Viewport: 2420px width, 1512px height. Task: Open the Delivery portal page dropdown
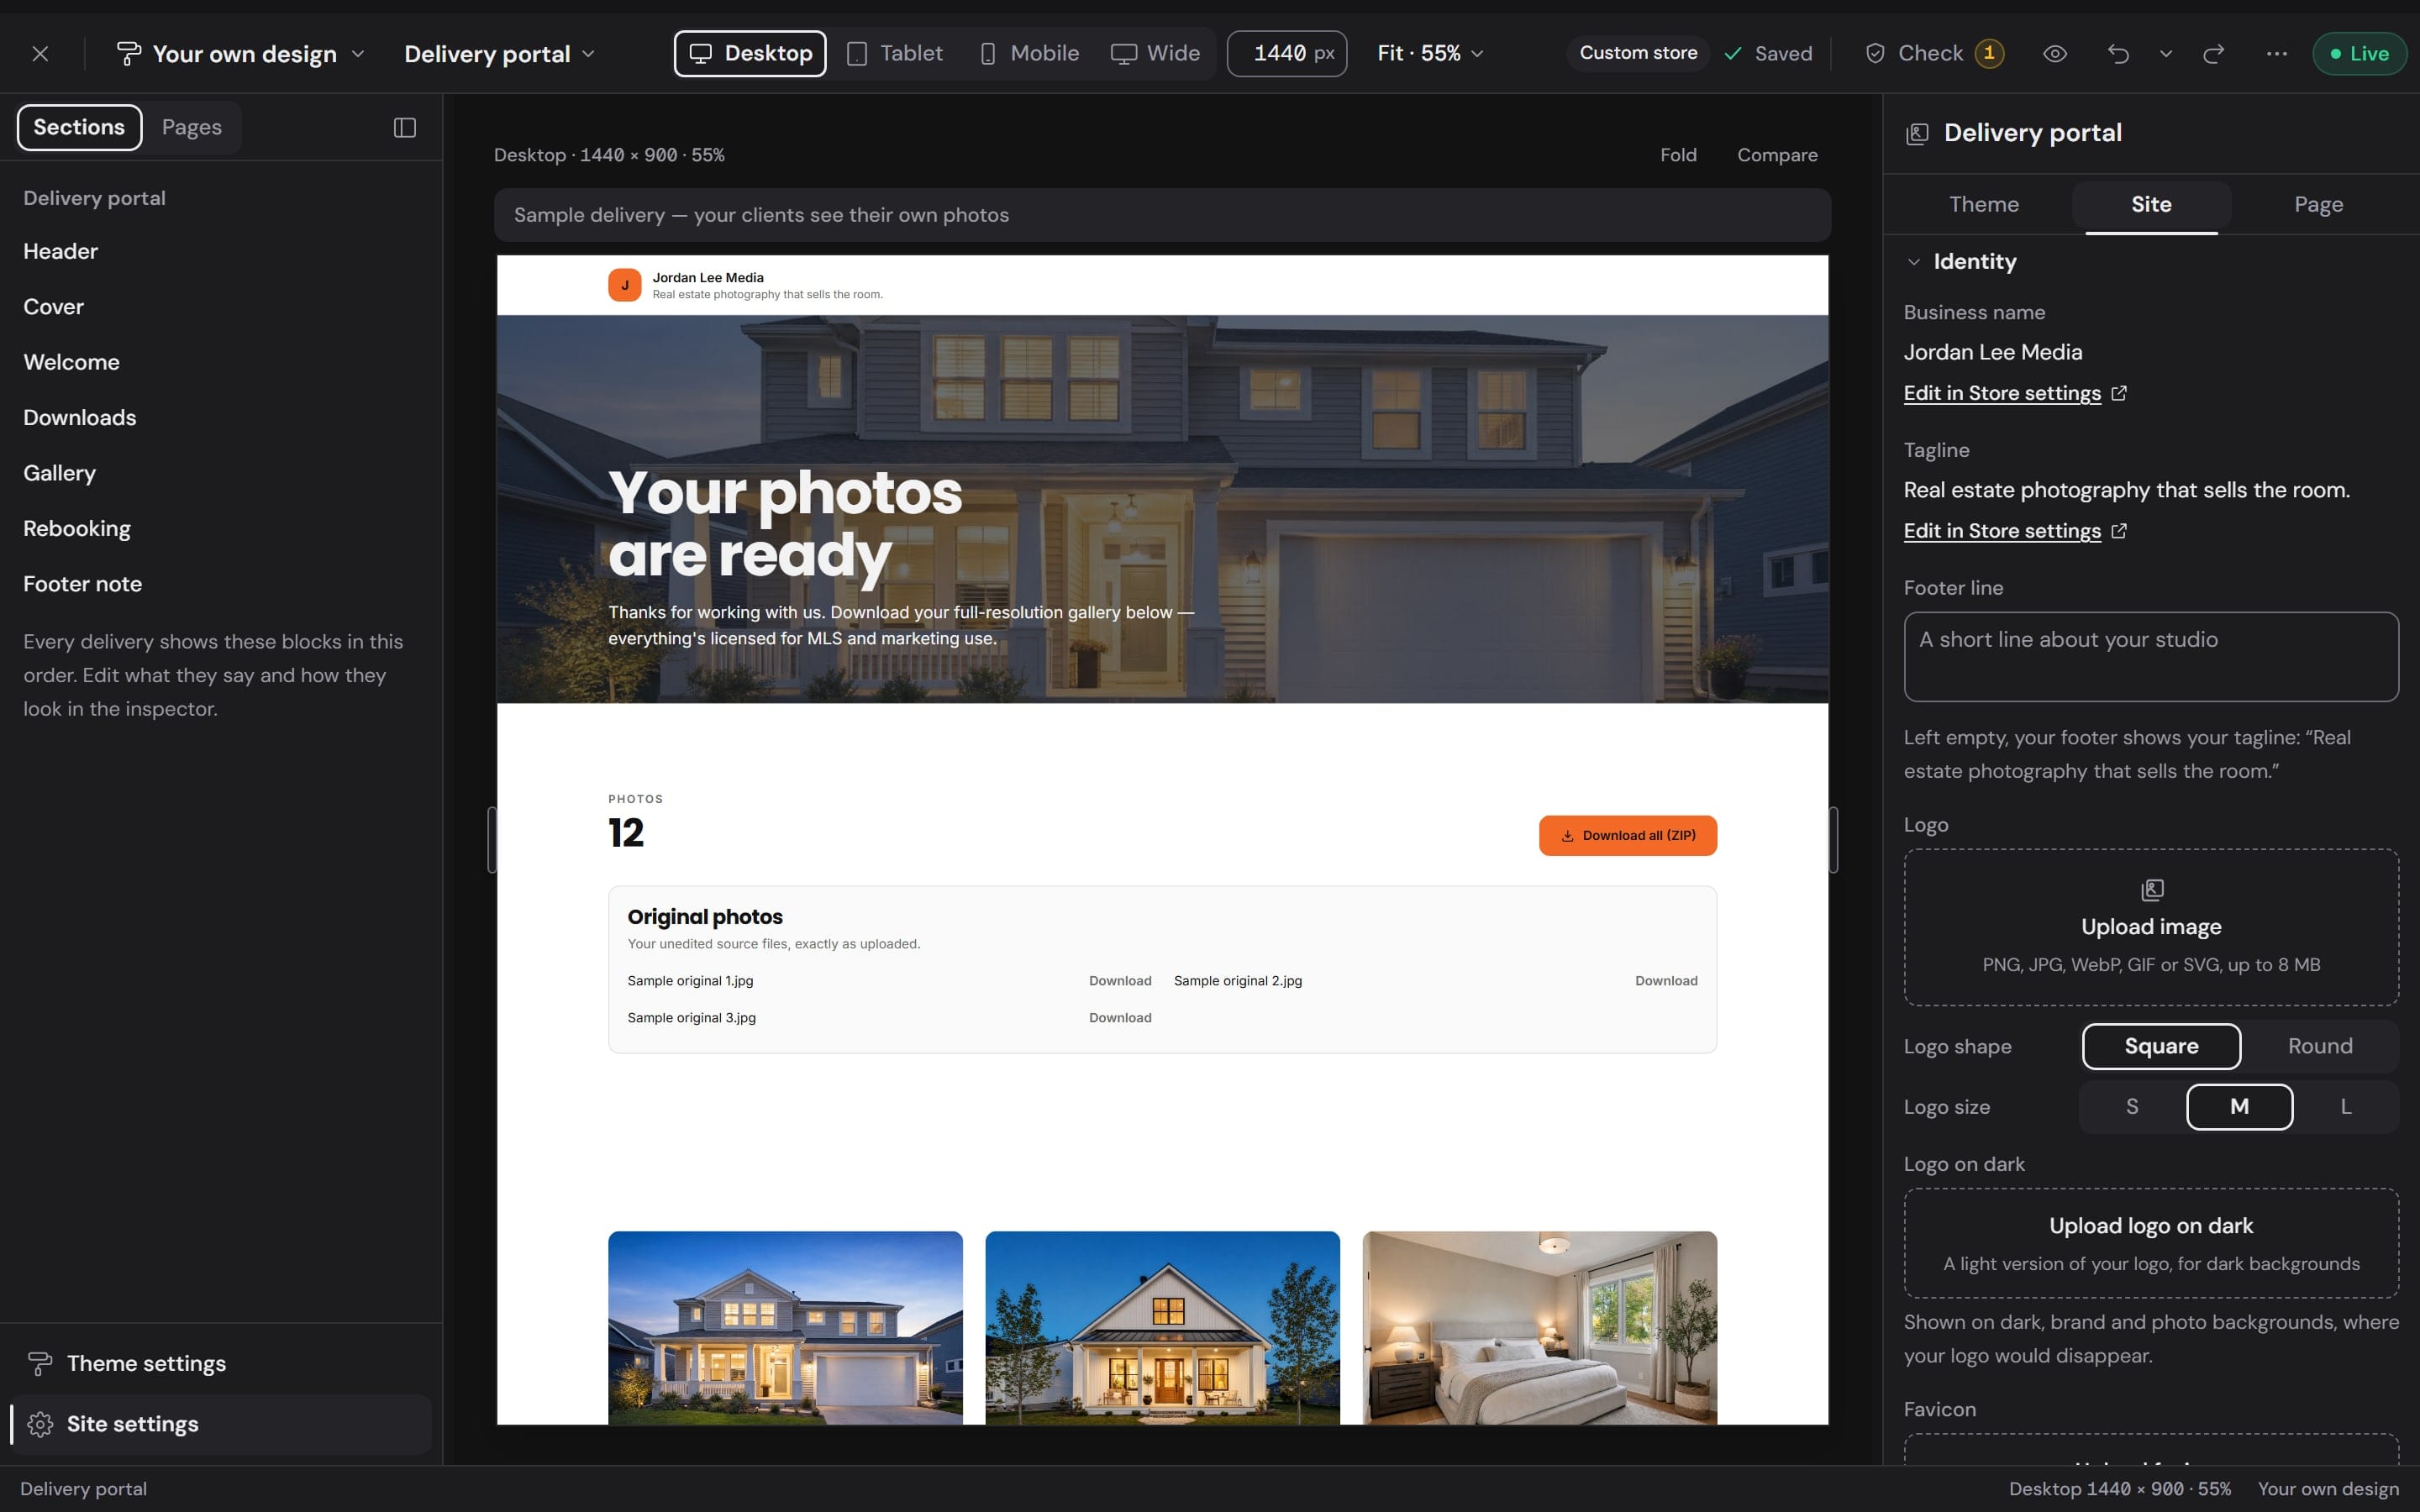(x=499, y=54)
